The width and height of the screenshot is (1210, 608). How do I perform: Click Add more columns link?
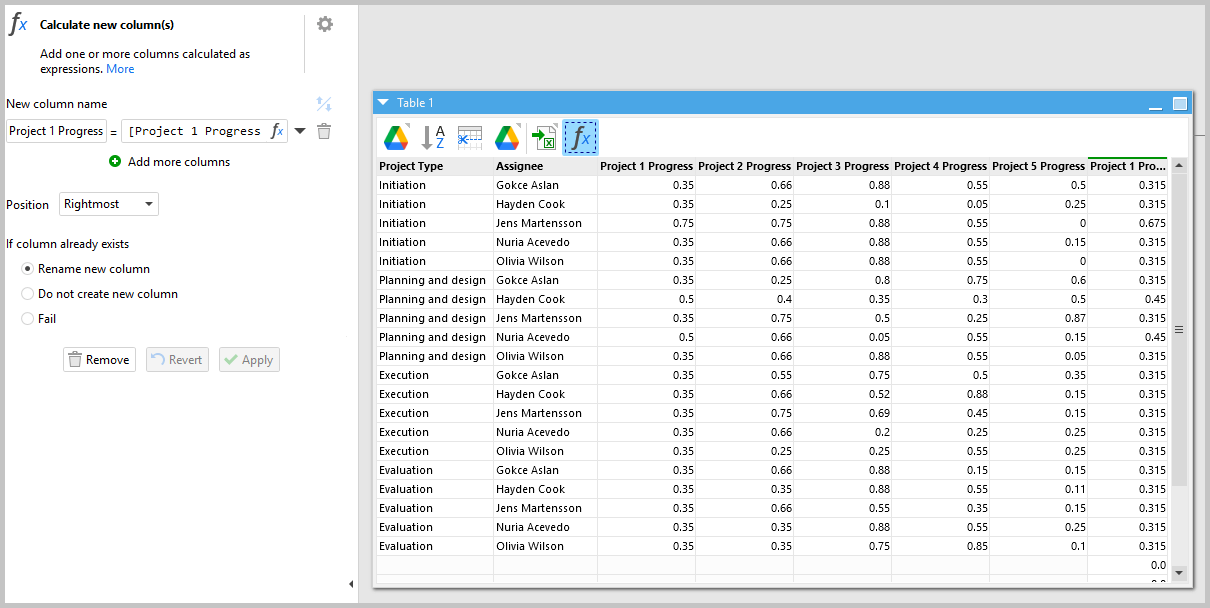(179, 162)
